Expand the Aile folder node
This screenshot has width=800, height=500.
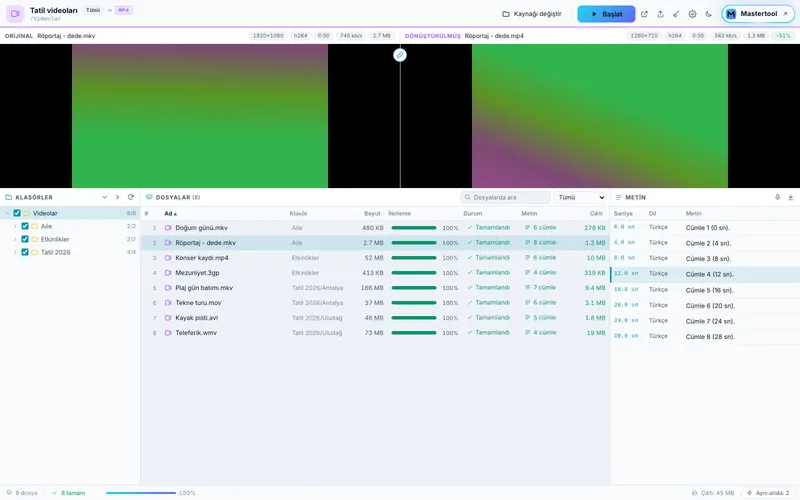pyautogui.click(x=15, y=226)
